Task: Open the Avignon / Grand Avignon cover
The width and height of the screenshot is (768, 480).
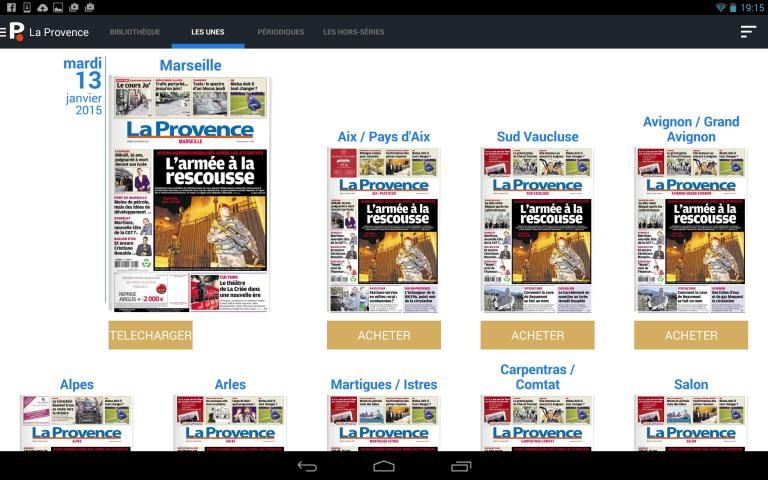Action: click(691, 230)
